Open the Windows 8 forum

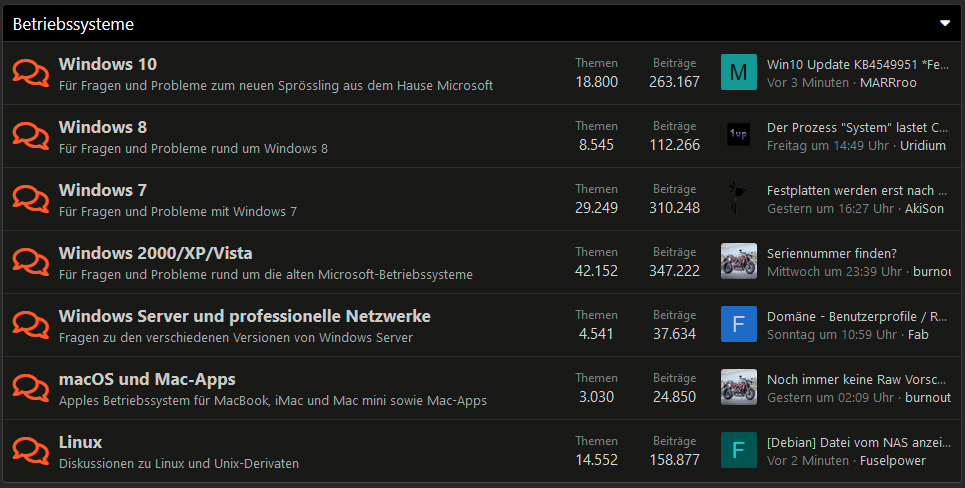pyautogui.click(x=103, y=127)
